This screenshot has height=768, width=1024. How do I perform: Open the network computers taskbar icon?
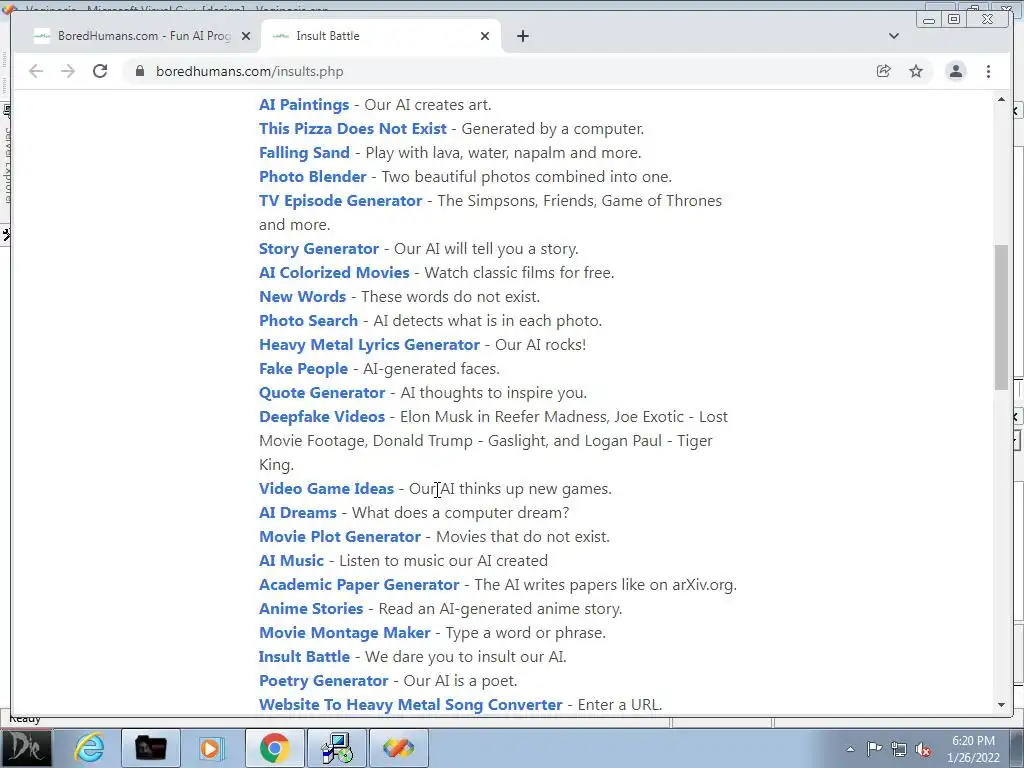337,748
